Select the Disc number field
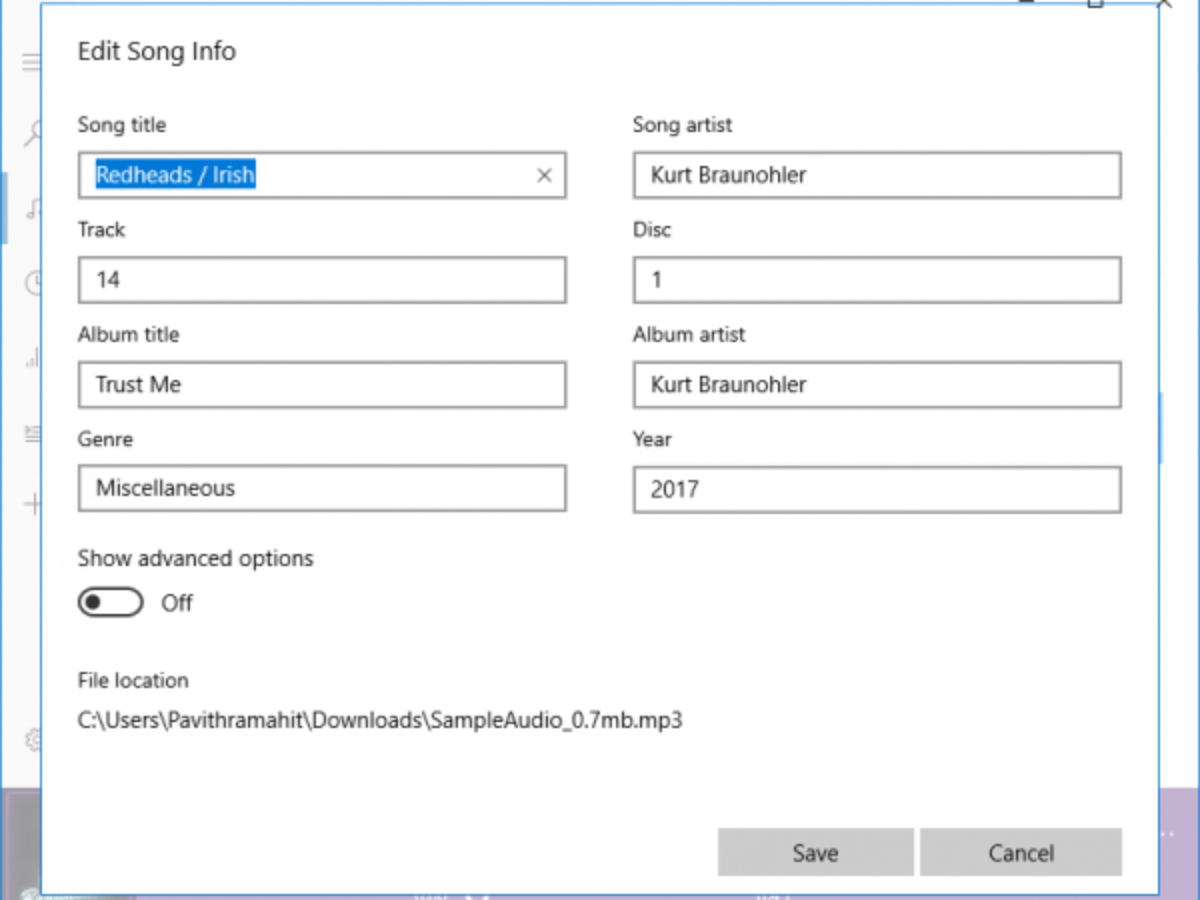This screenshot has width=1200, height=900. (876, 280)
